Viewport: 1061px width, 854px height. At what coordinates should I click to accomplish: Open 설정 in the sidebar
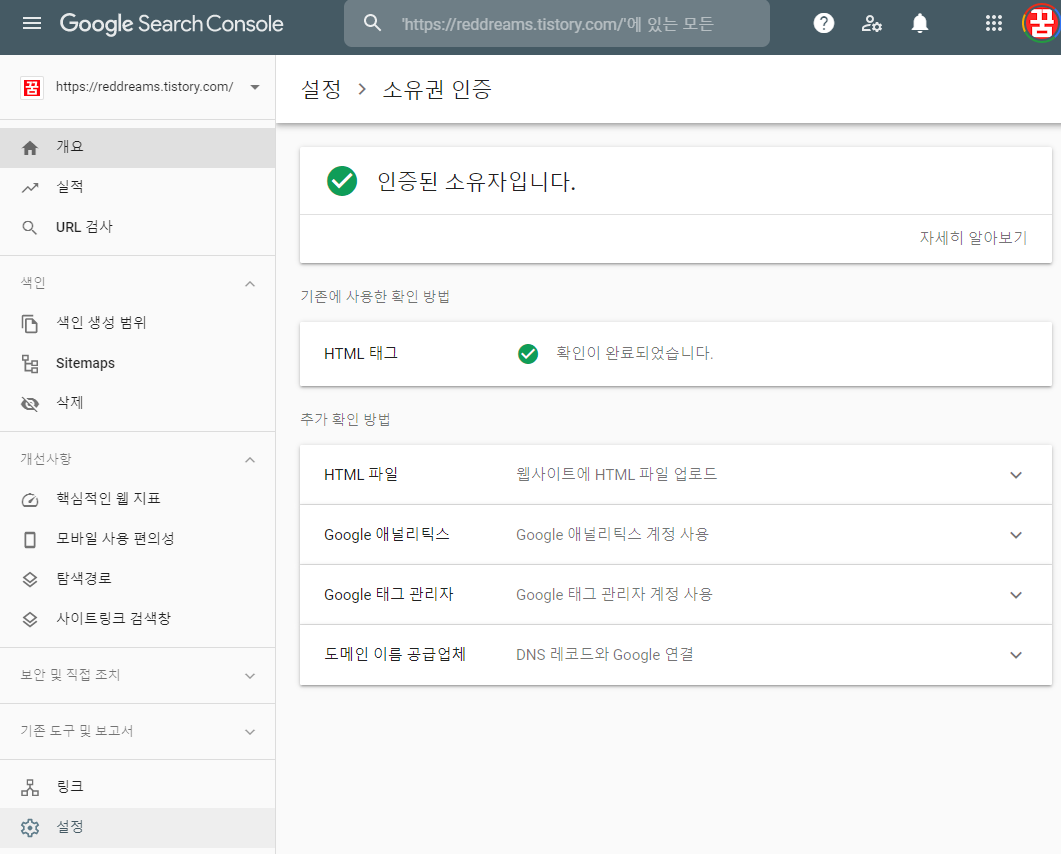coord(137,828)
